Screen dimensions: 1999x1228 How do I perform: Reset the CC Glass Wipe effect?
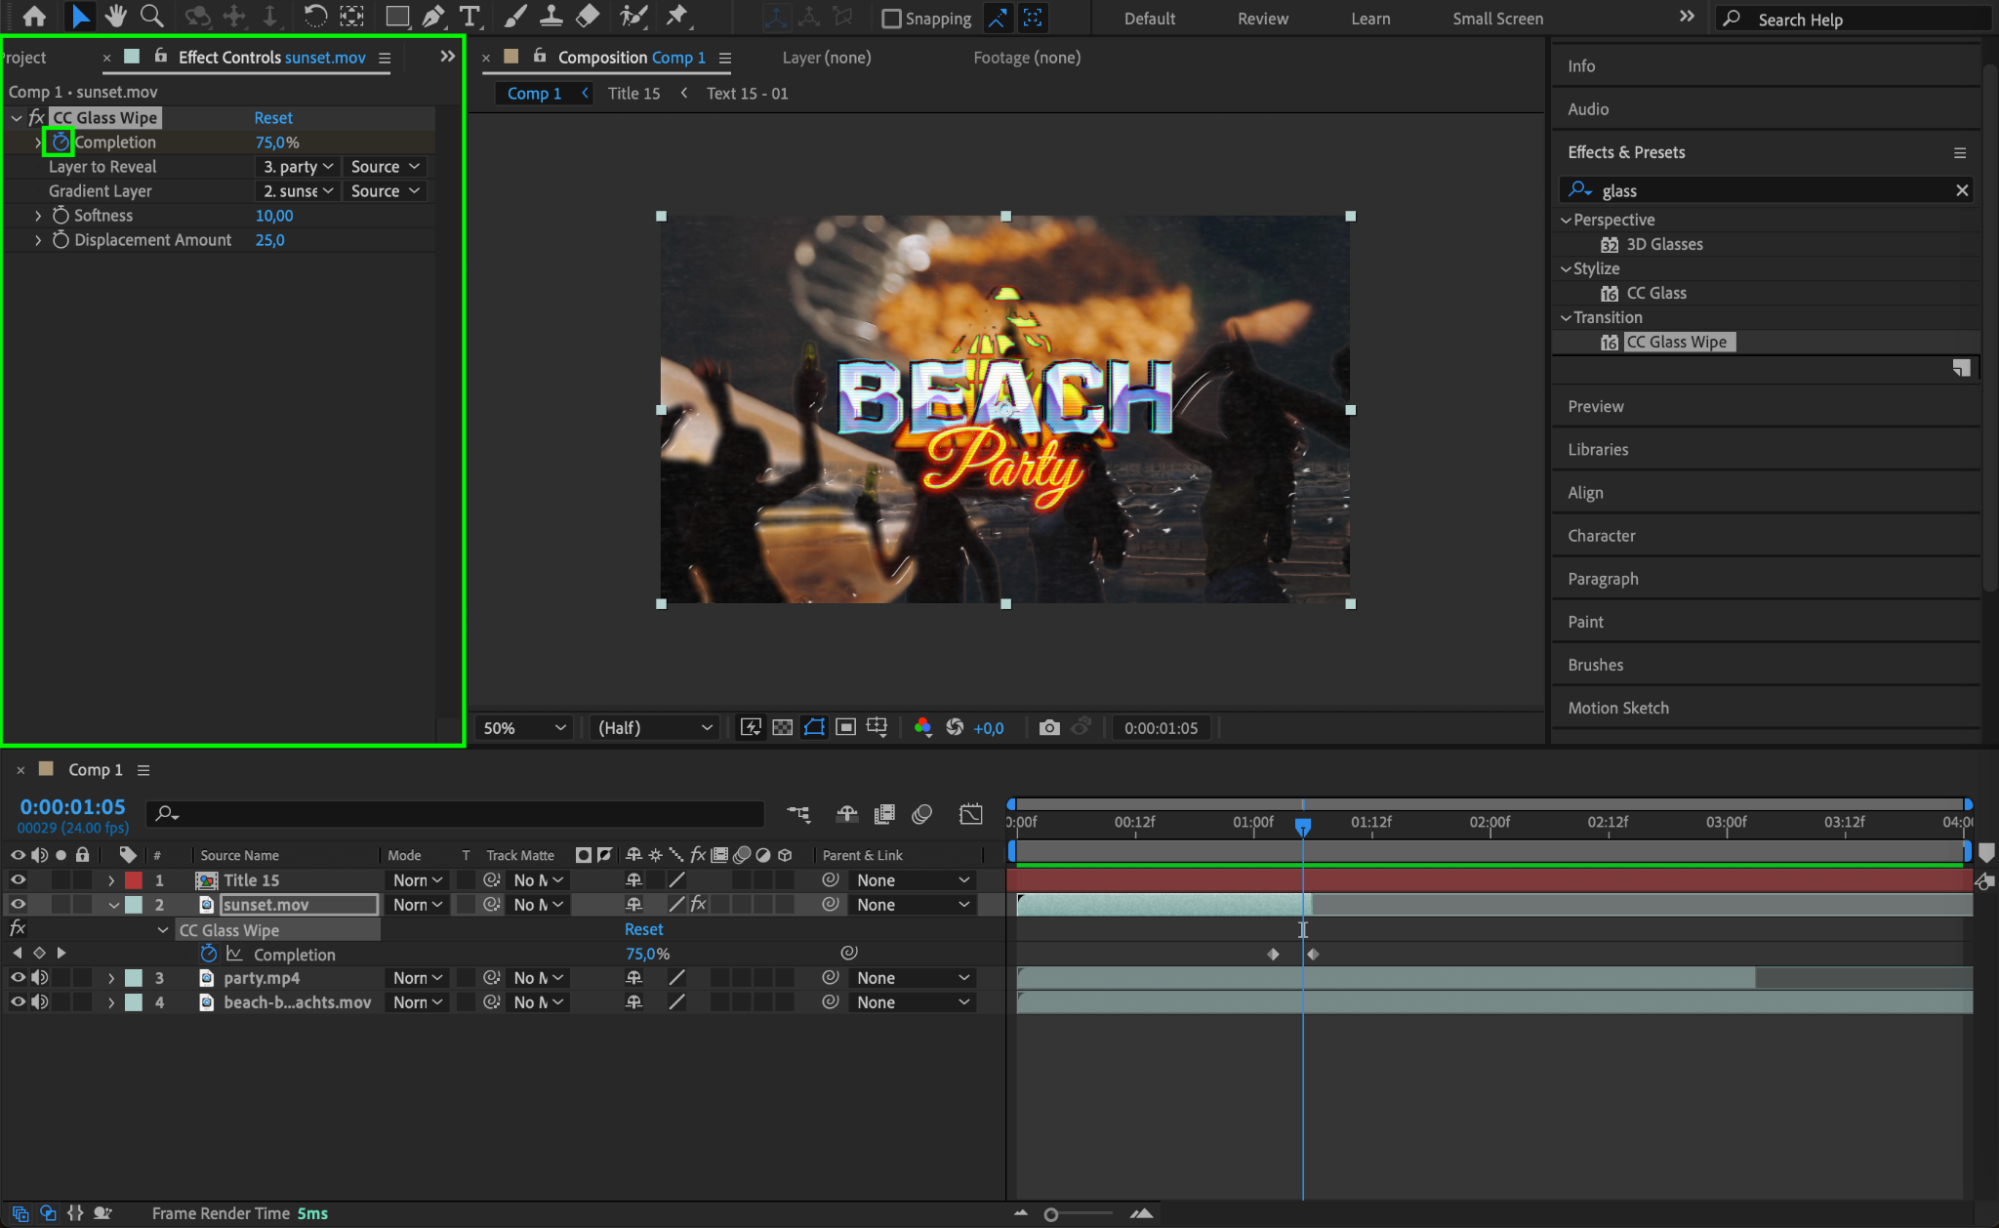click(x=273, y=118)
